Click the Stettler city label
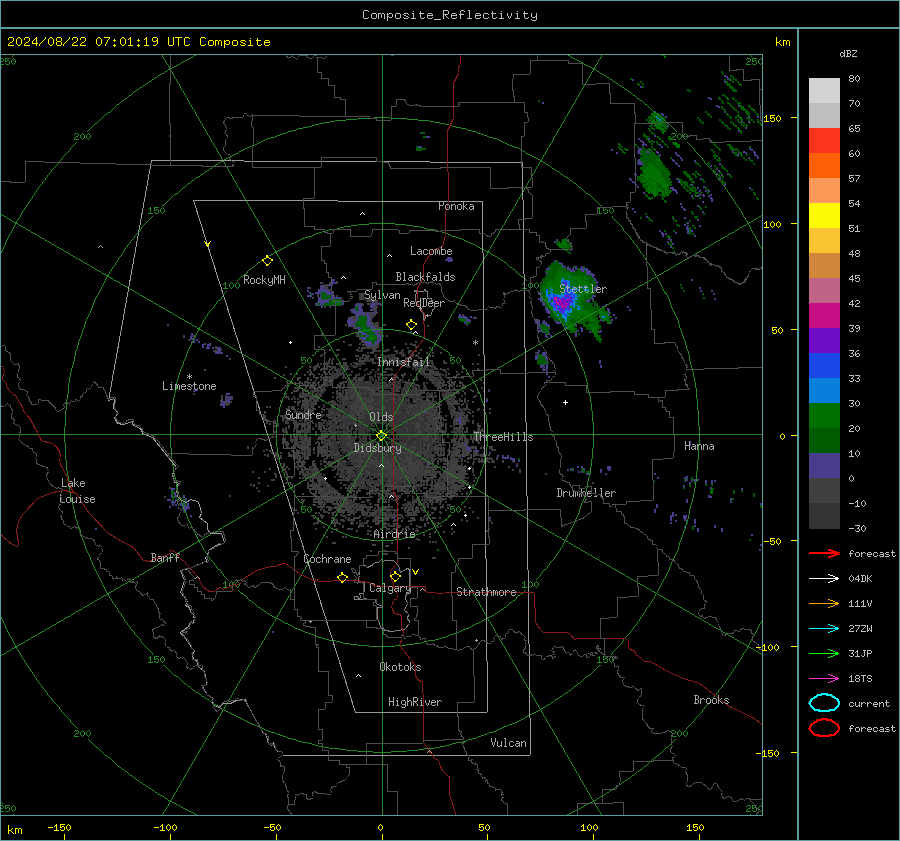 (583, 289)
